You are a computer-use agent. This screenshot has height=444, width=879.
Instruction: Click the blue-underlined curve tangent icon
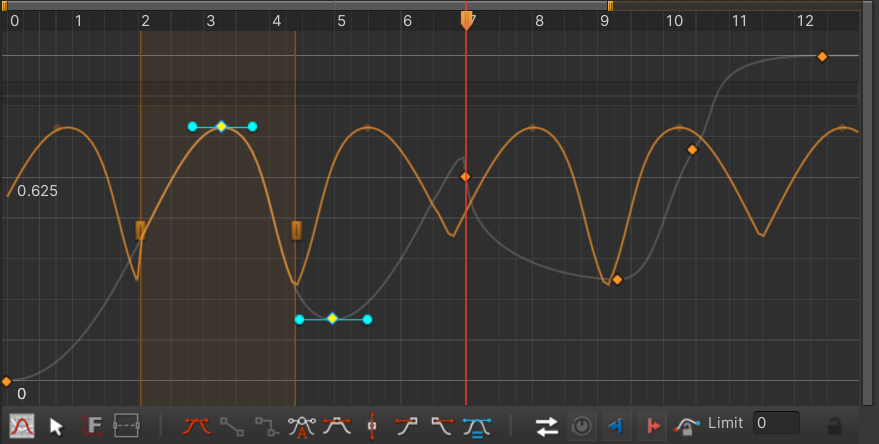476,426
